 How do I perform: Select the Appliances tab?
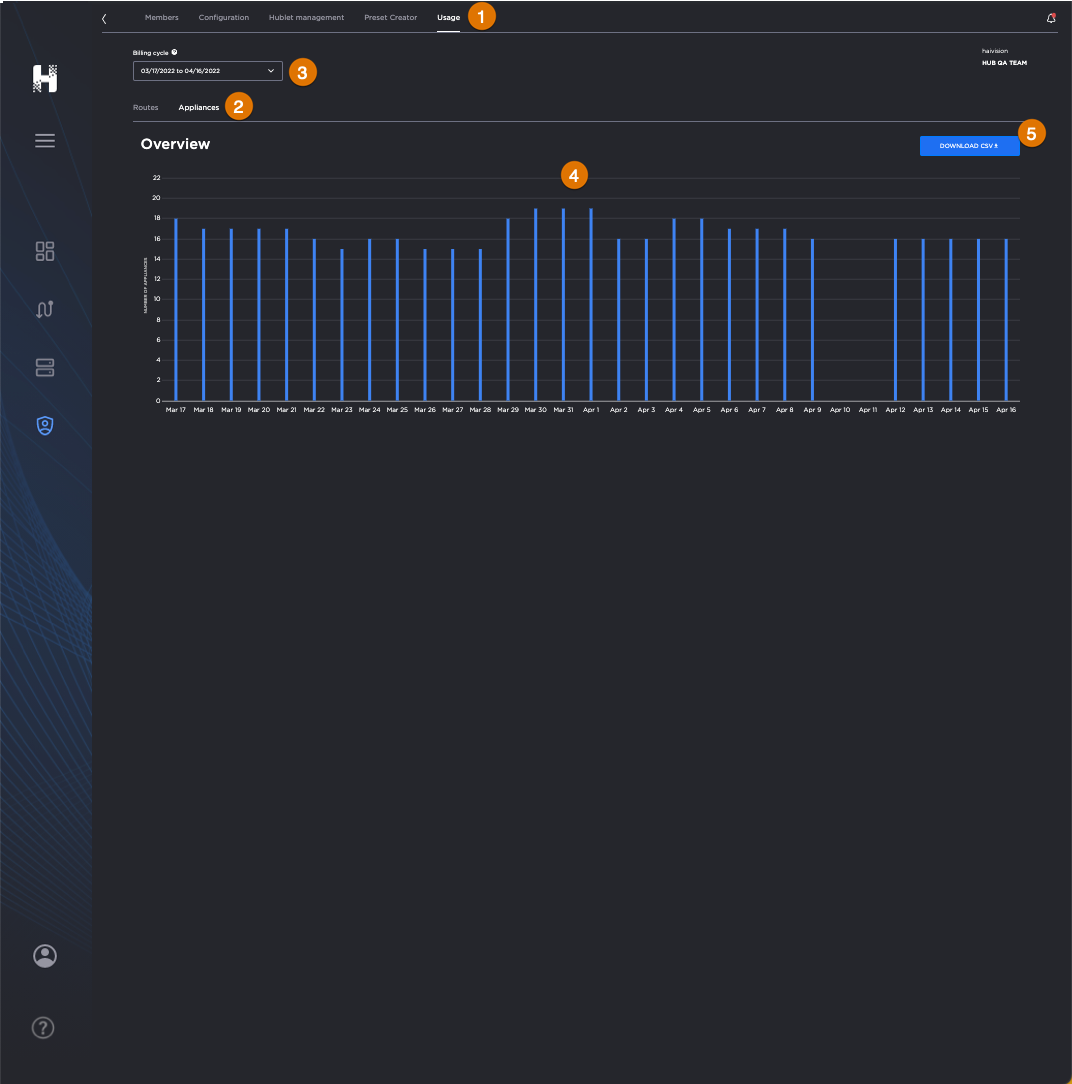coord(198,107)
